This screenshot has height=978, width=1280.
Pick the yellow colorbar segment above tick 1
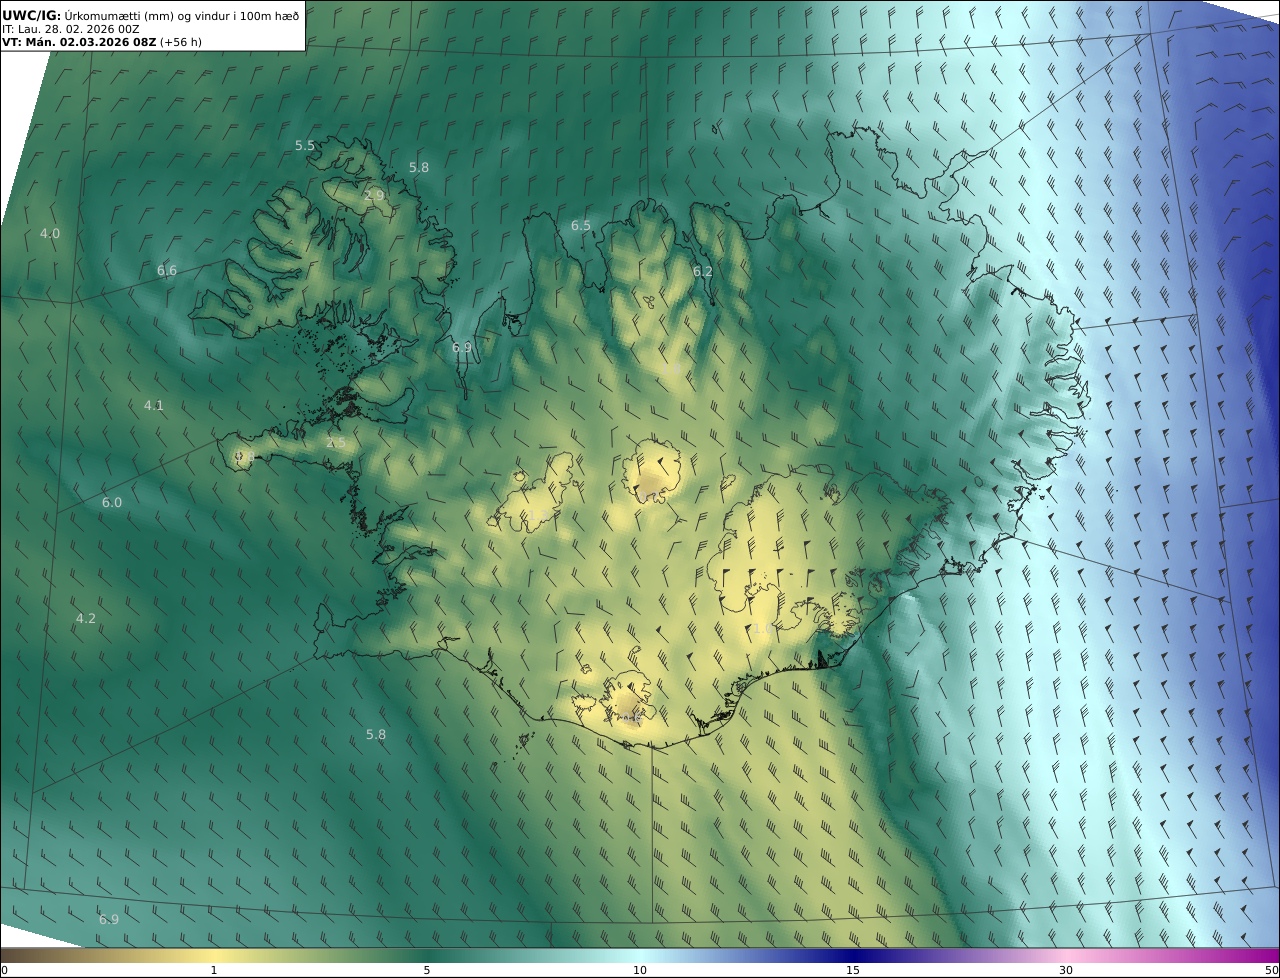coord(214,955)
